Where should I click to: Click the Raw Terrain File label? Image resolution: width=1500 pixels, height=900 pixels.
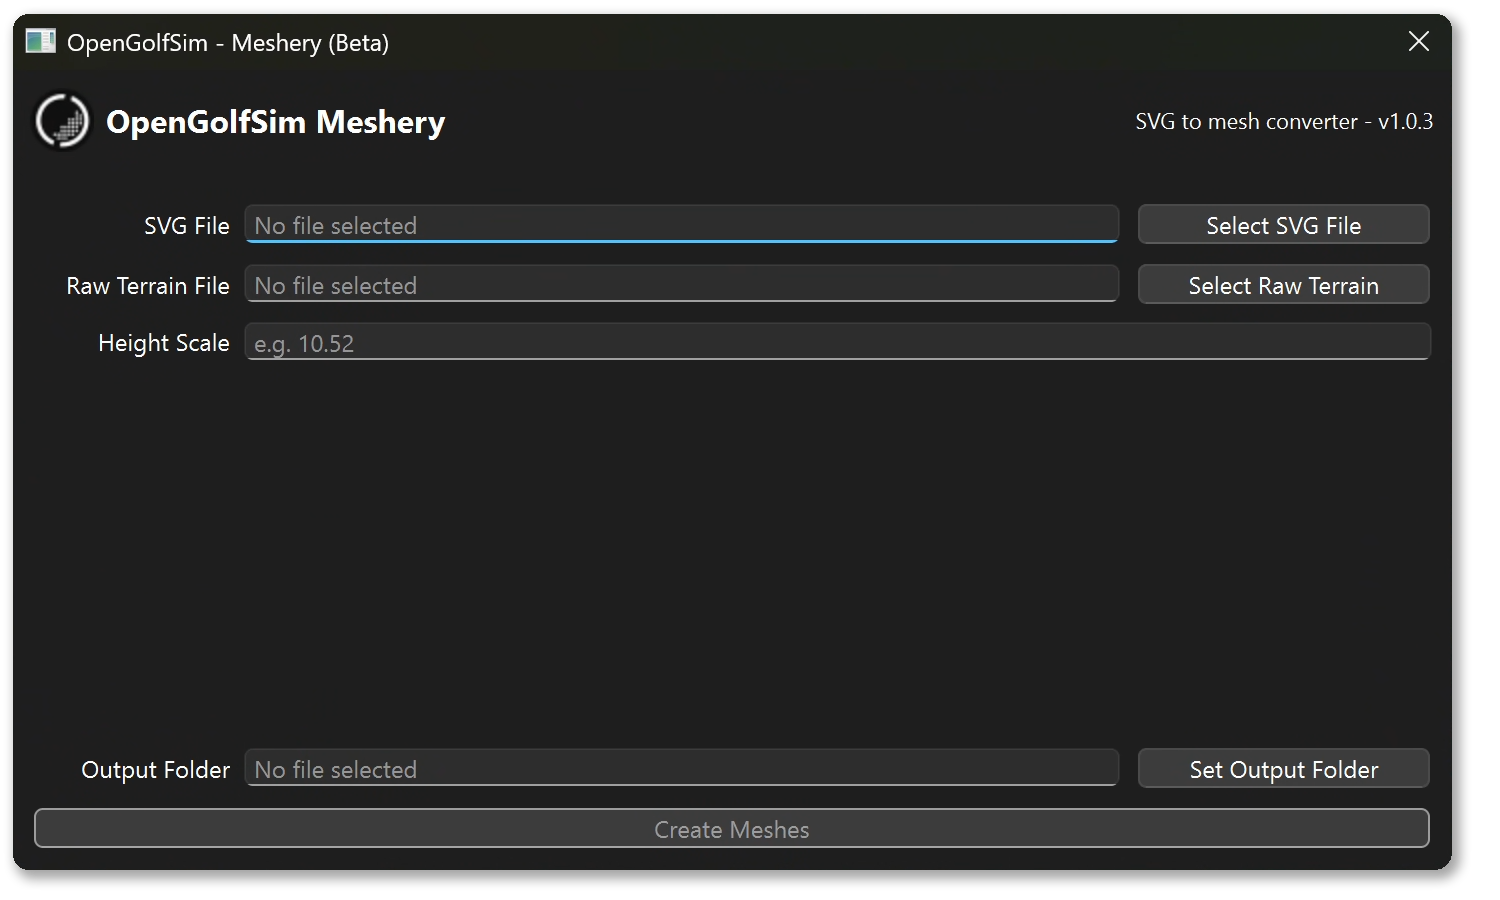(x=148, y=286)
